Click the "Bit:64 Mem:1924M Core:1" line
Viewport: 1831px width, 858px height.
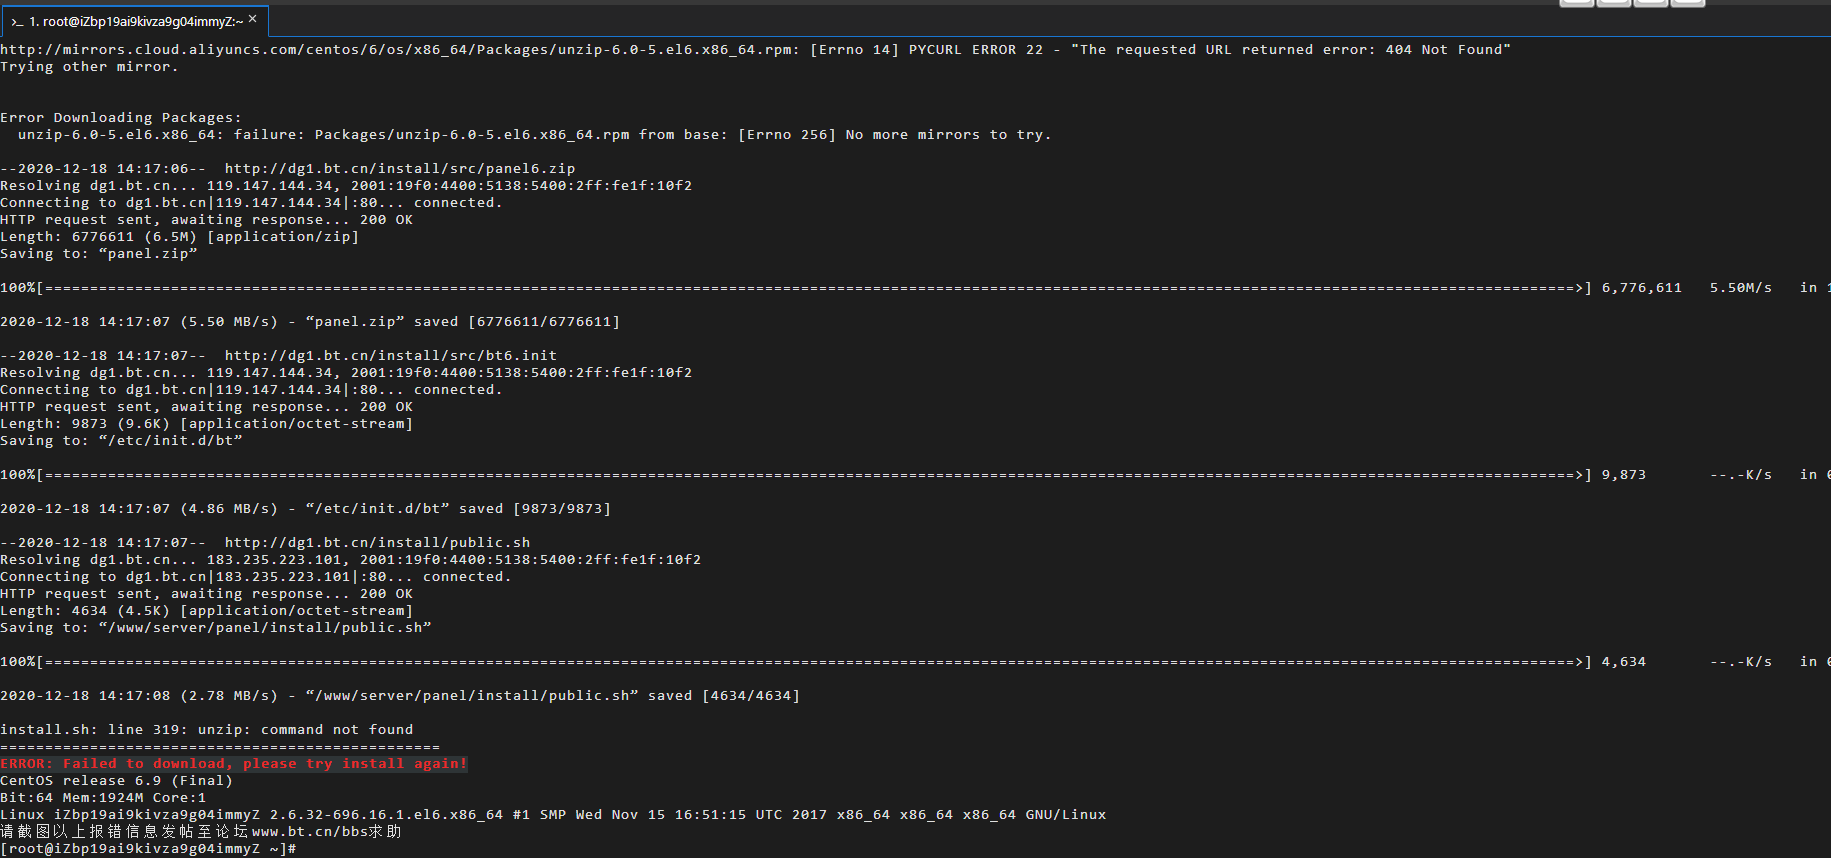103,798
